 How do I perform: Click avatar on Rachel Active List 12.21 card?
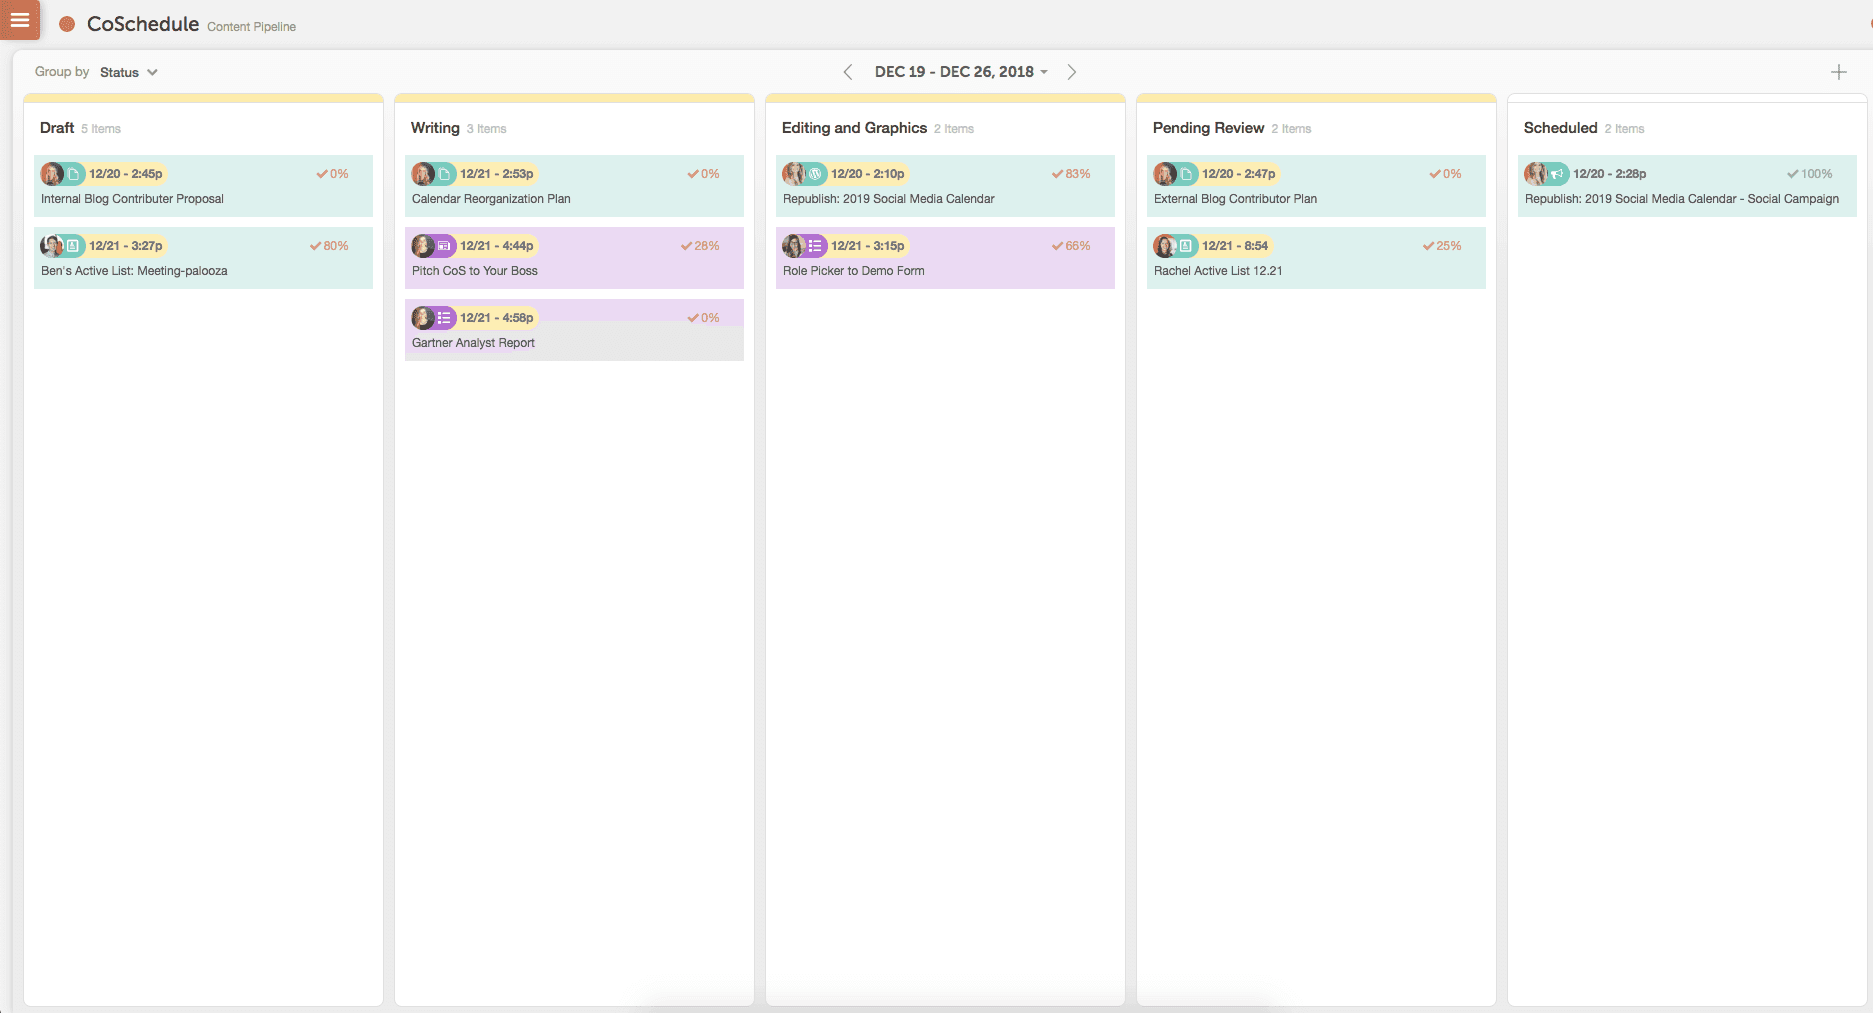coord(1165,246)
